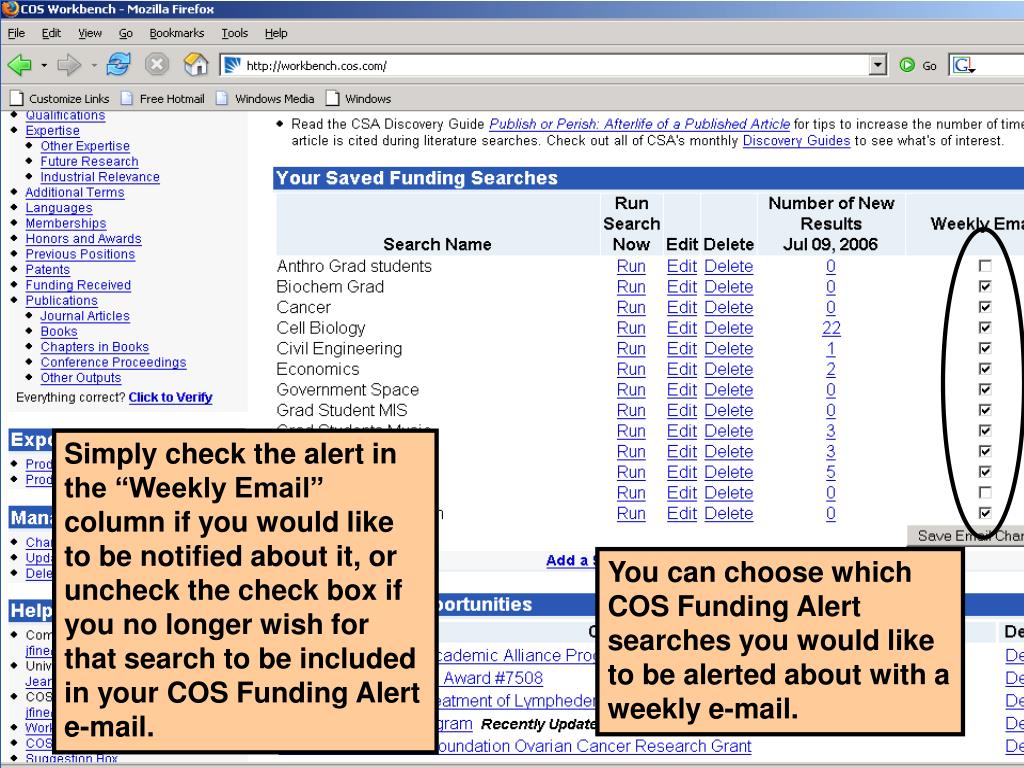Open the Forward button history dropdown
The height and width of the screenshot is (768, 1024).
click(93, 65)
